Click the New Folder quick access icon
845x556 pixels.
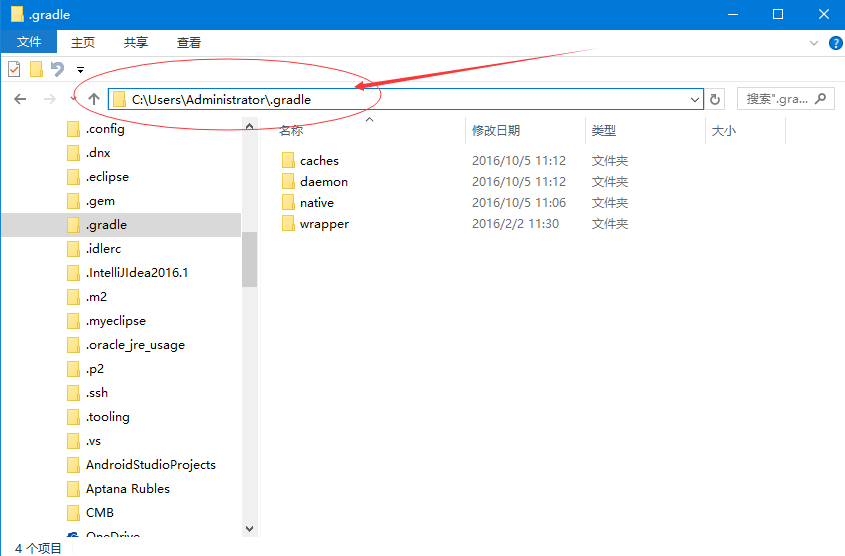tap(36, 69)
